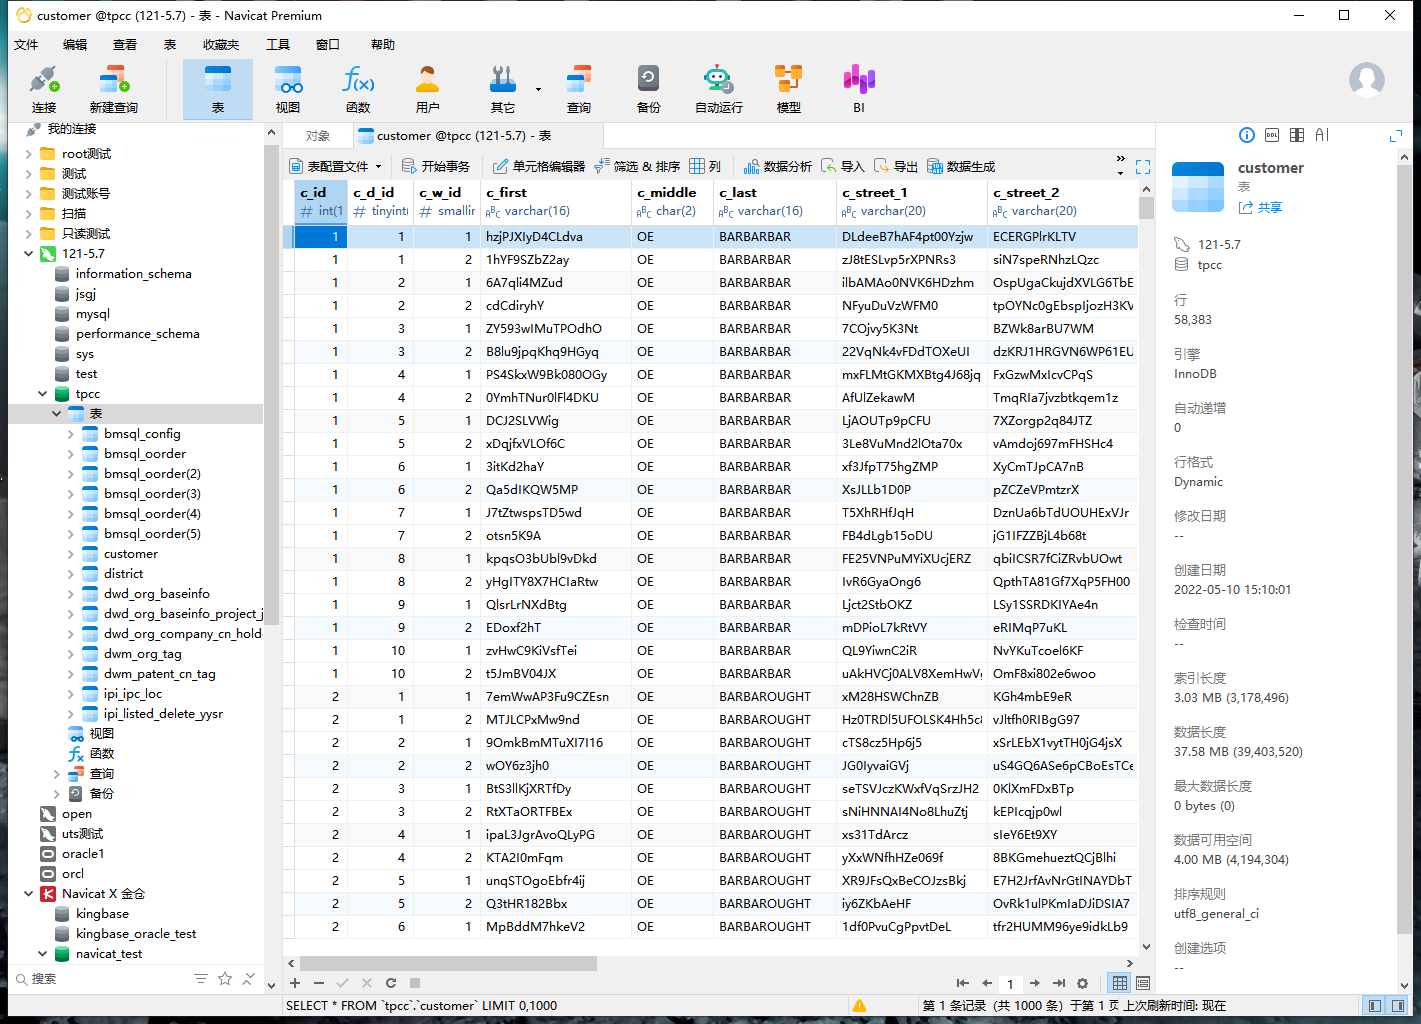
Task: Click the page number input field
Action: point(1011,984)
